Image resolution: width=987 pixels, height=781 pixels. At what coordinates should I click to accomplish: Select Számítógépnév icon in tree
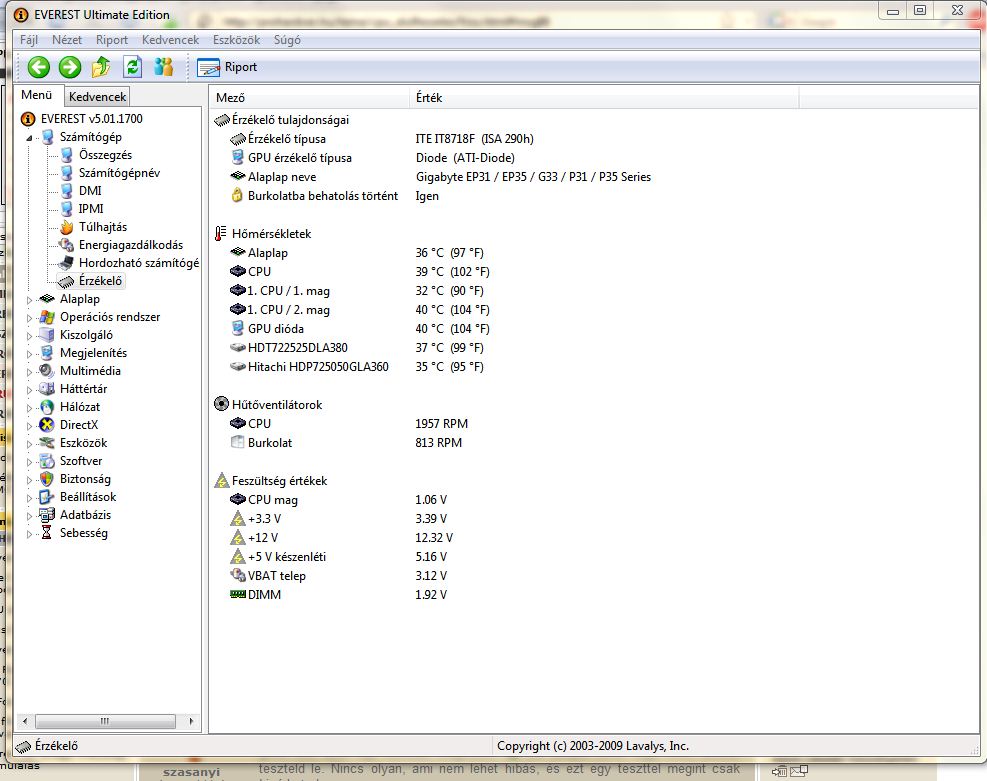point(66,172)
